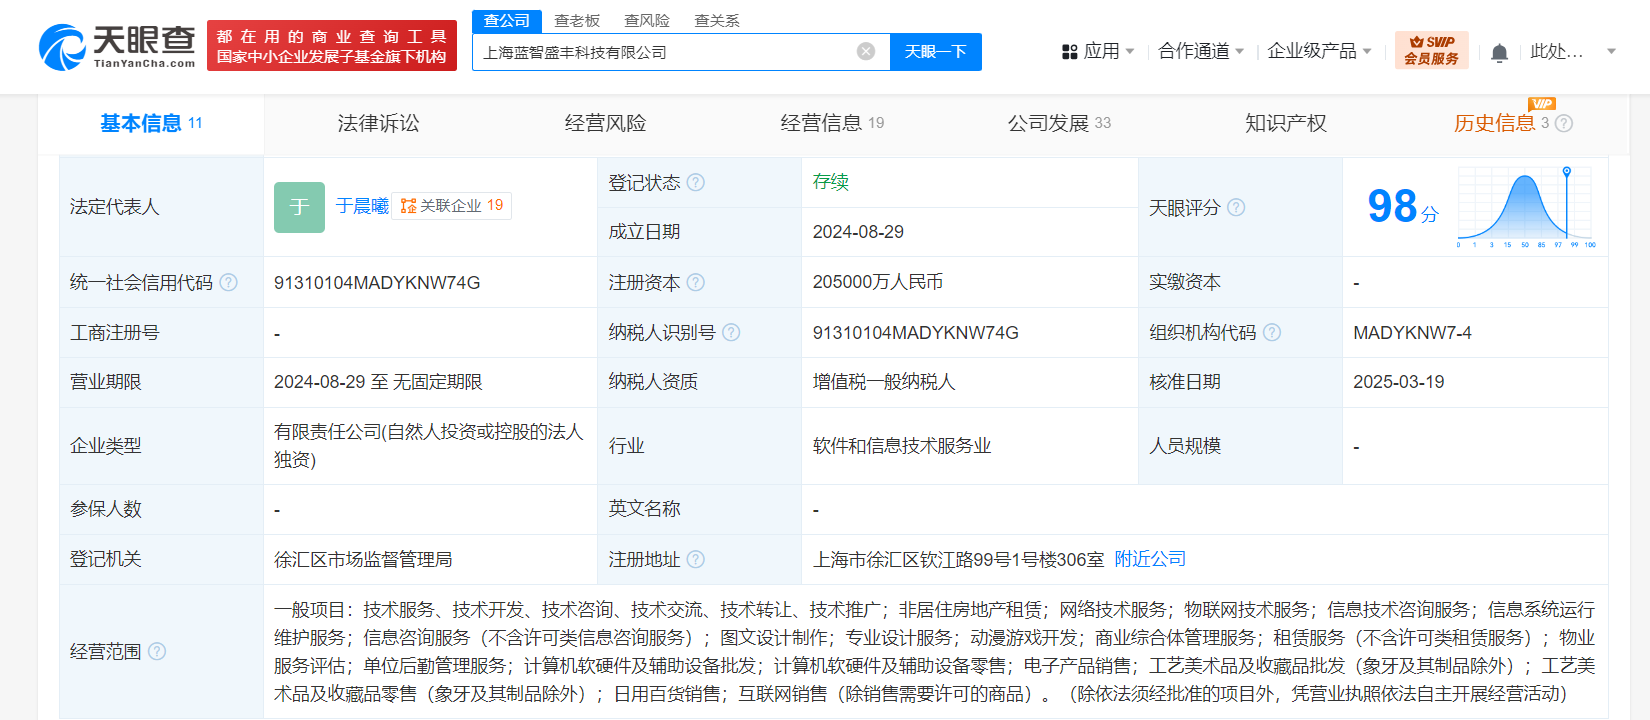Click help icon beside 统一社会信用代码

pyautogui.click(x=229, y=283)
